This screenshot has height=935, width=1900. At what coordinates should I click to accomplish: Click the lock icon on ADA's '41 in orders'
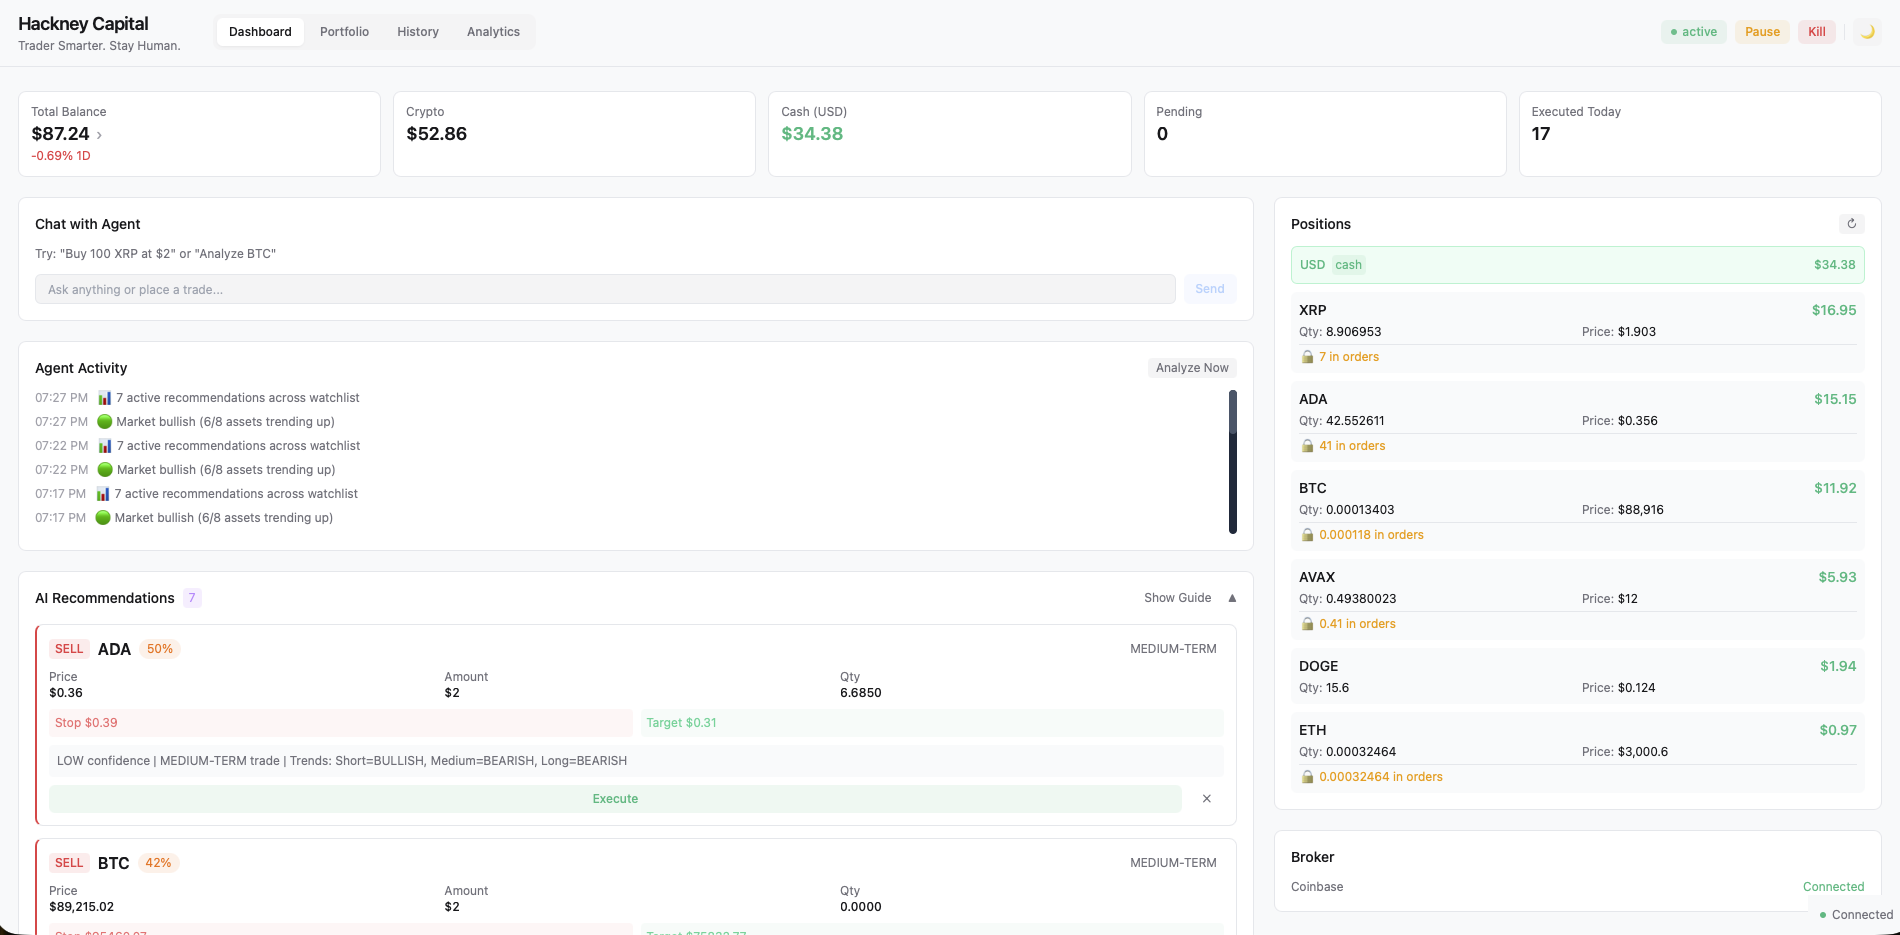pyautogui.click(x=1307, y=445)
